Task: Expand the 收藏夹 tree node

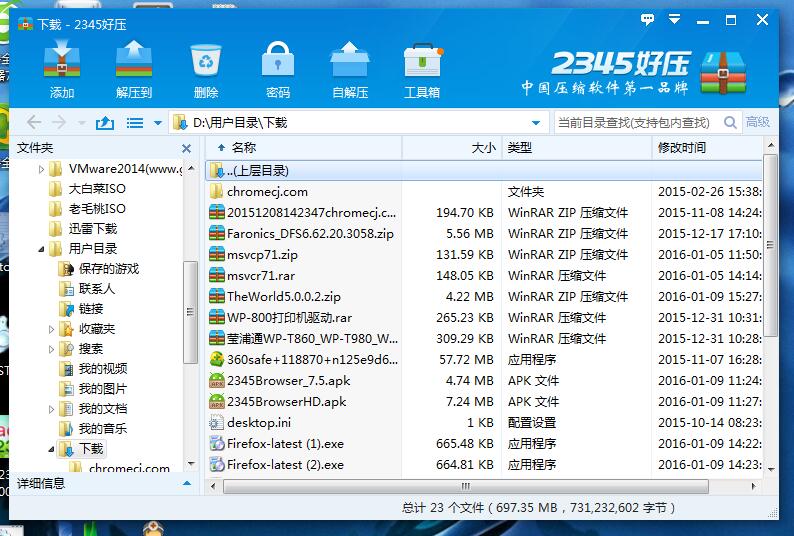Action: (x=51, y=329)
